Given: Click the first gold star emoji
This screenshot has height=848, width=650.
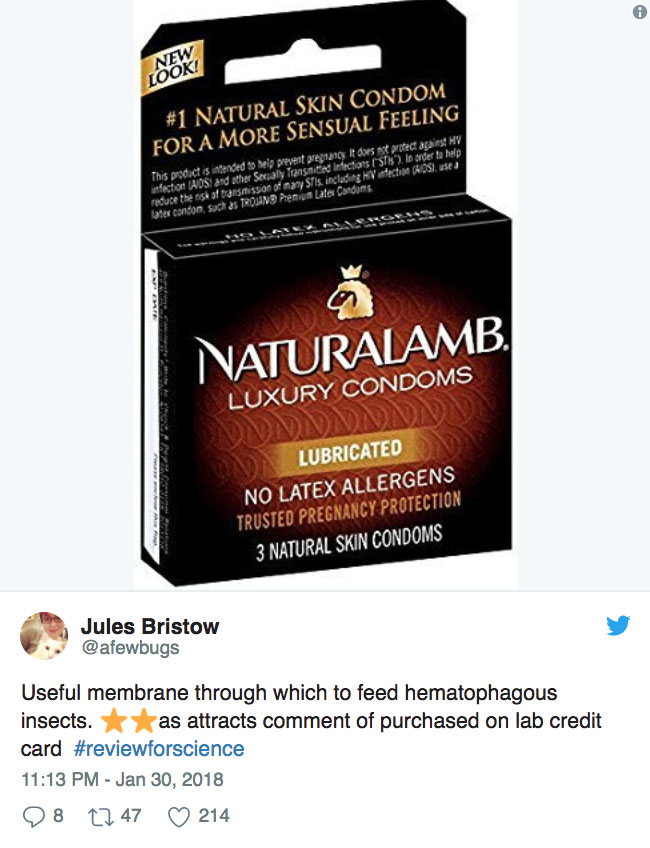Looking at the screenshot, I should click(114, 721).
